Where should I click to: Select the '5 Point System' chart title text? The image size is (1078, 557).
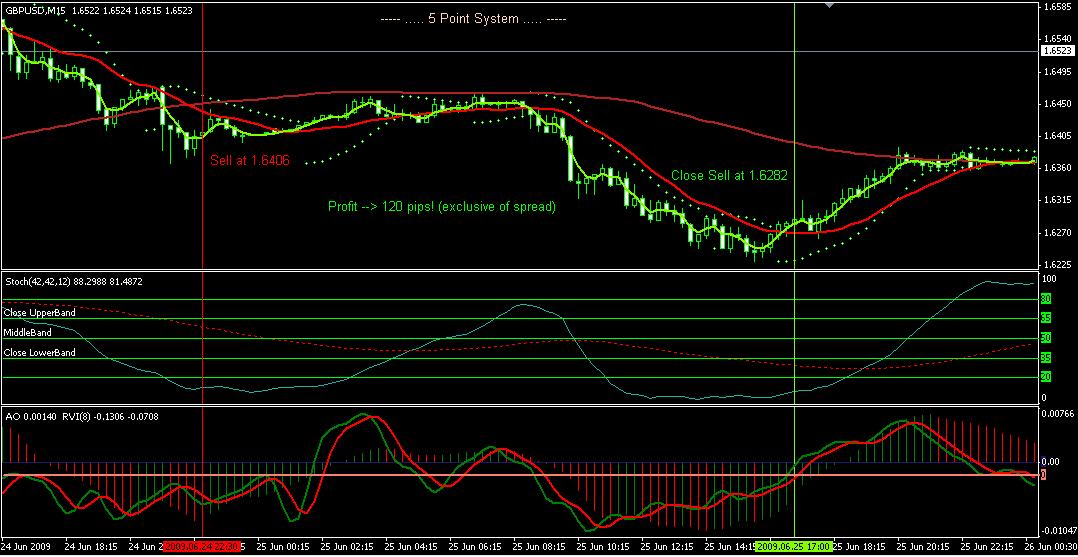(473, 19)
